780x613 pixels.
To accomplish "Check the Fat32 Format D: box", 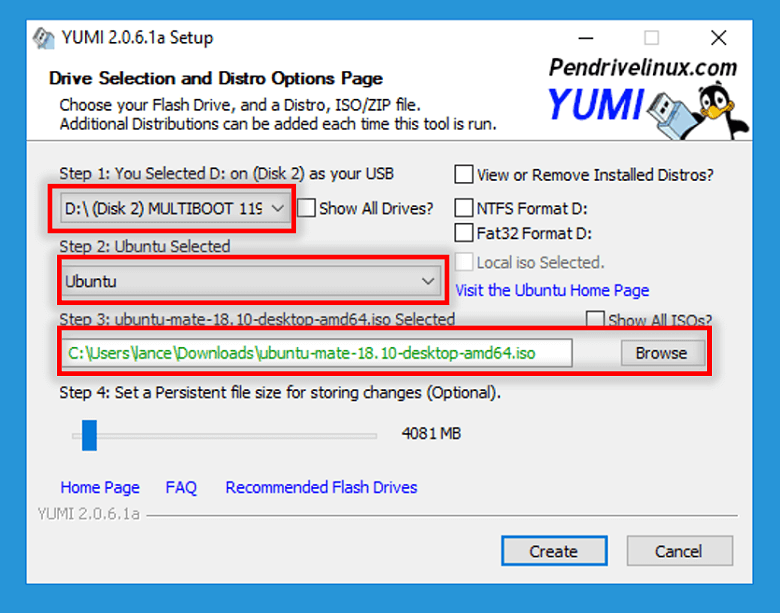I will [464, 232].
